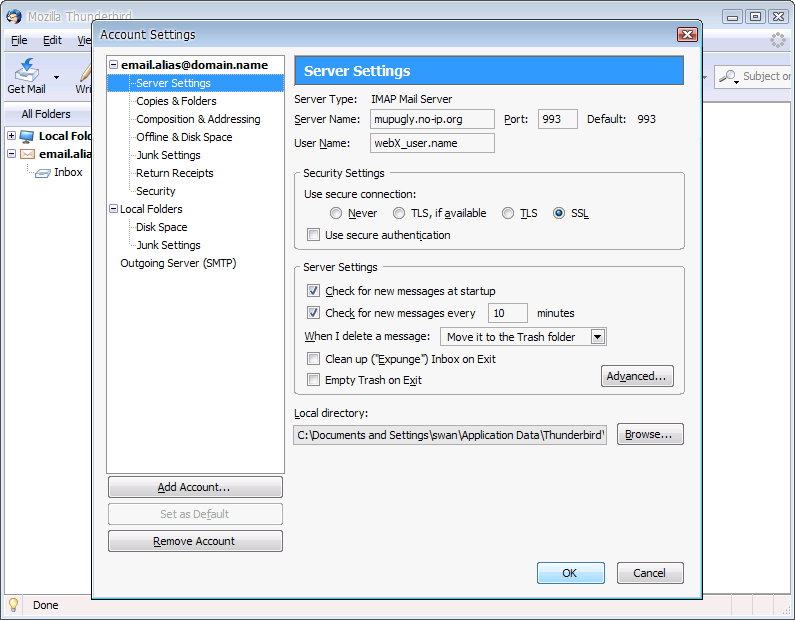Open the delete message action dropdown

tap(598, 337)
